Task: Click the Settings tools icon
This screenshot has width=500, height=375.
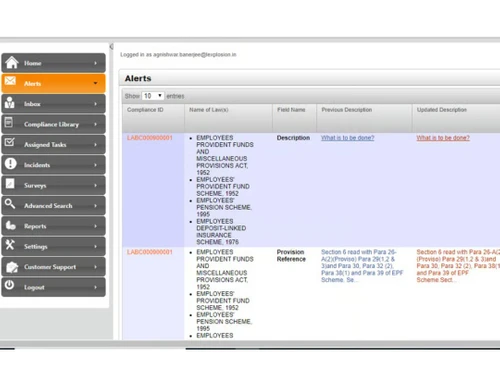Action: (x=10, y=245)
